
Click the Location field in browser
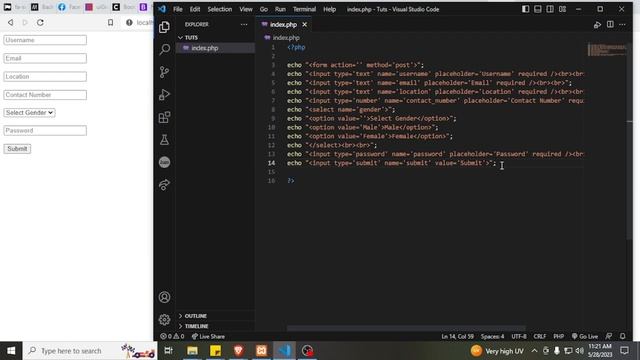coord(45,76)
